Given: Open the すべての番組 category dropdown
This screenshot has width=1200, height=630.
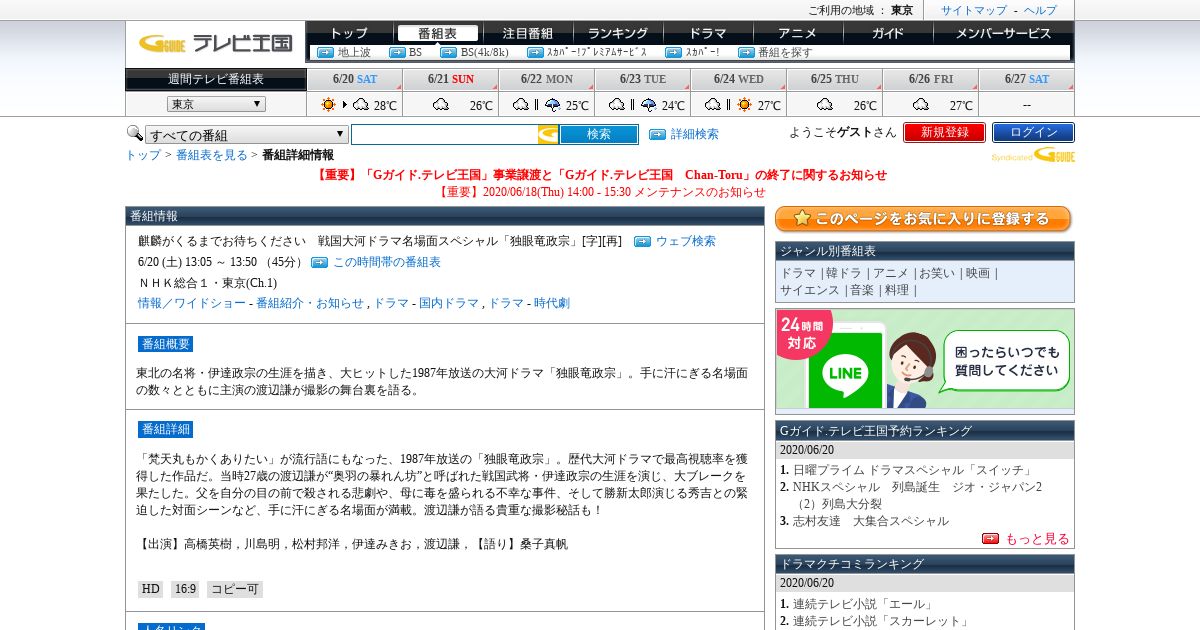Looking at the screenshot, I should point(247,135).
